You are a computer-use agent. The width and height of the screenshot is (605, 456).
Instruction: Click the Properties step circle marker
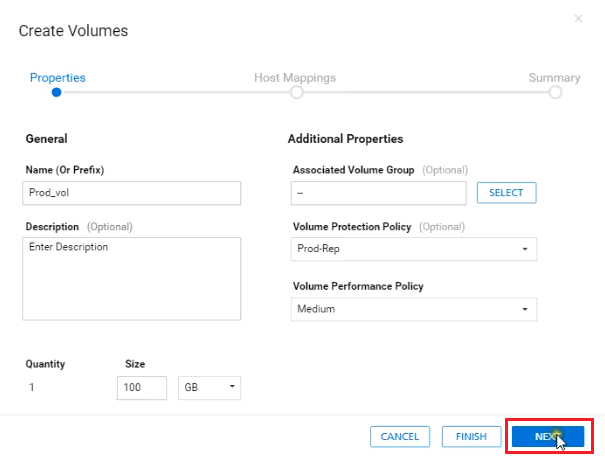[x=57, y=92]
